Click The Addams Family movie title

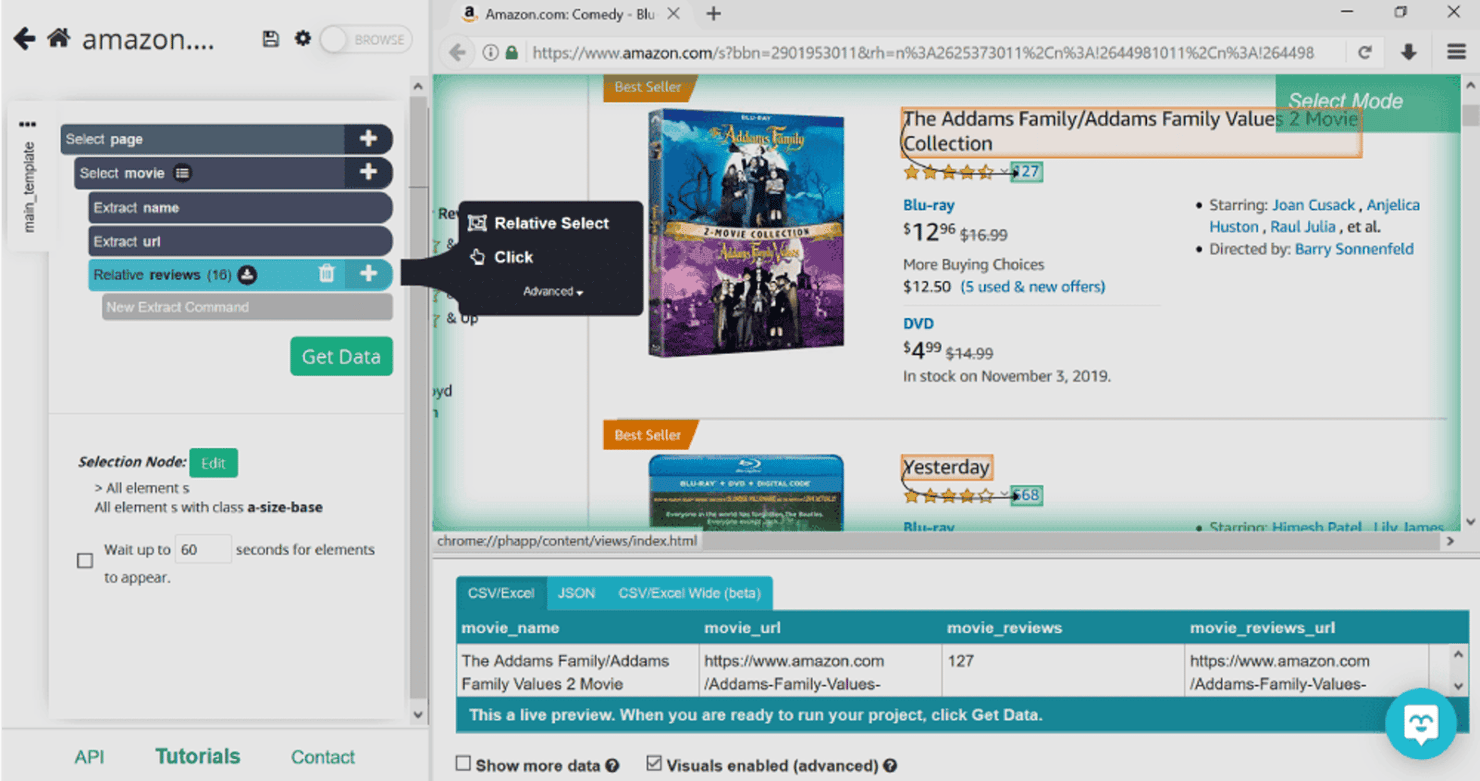[x=1131, y=131]
